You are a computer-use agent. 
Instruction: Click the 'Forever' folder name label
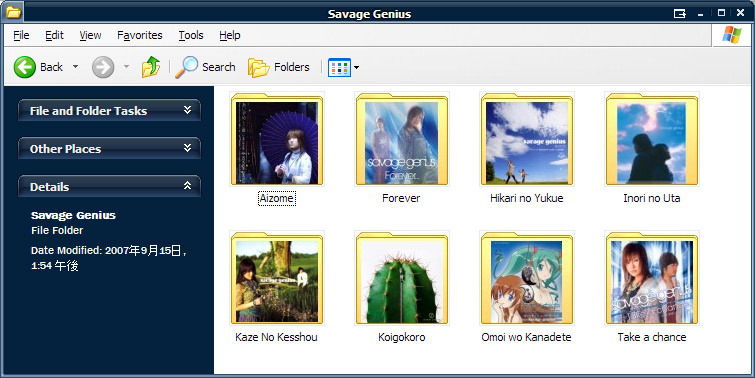tap(401, 198)
